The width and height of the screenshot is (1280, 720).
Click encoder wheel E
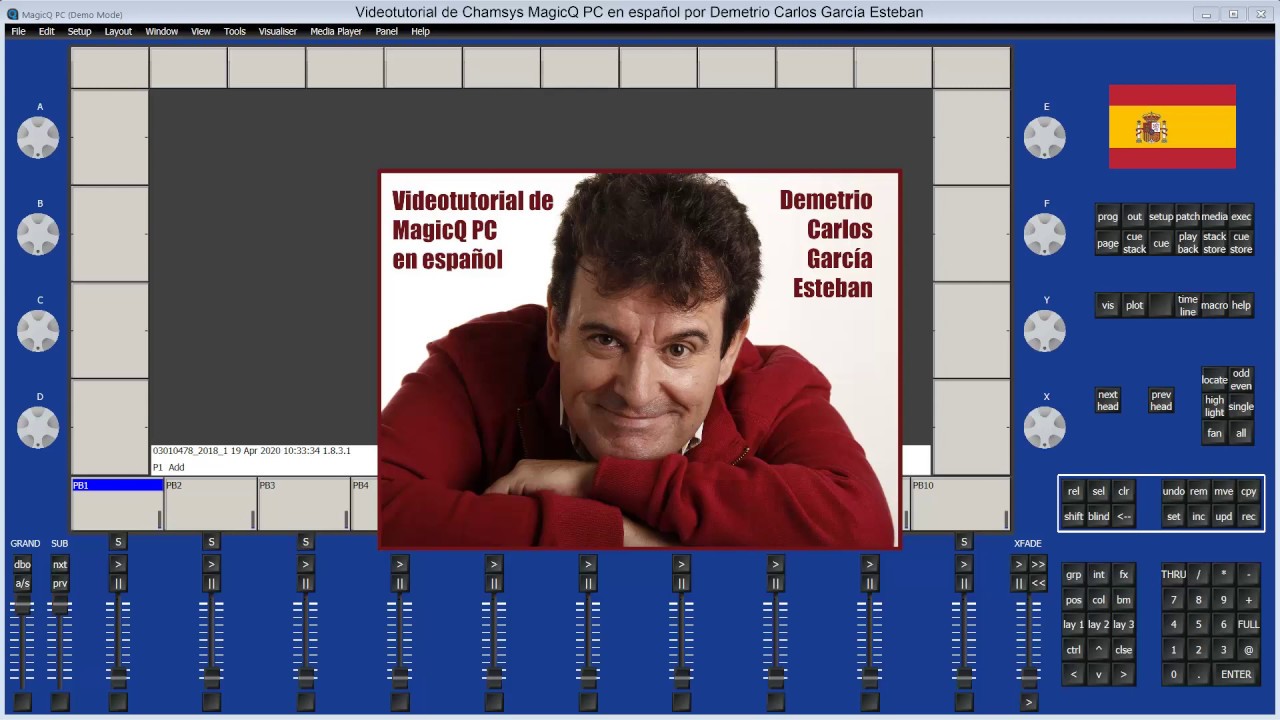1045,138
